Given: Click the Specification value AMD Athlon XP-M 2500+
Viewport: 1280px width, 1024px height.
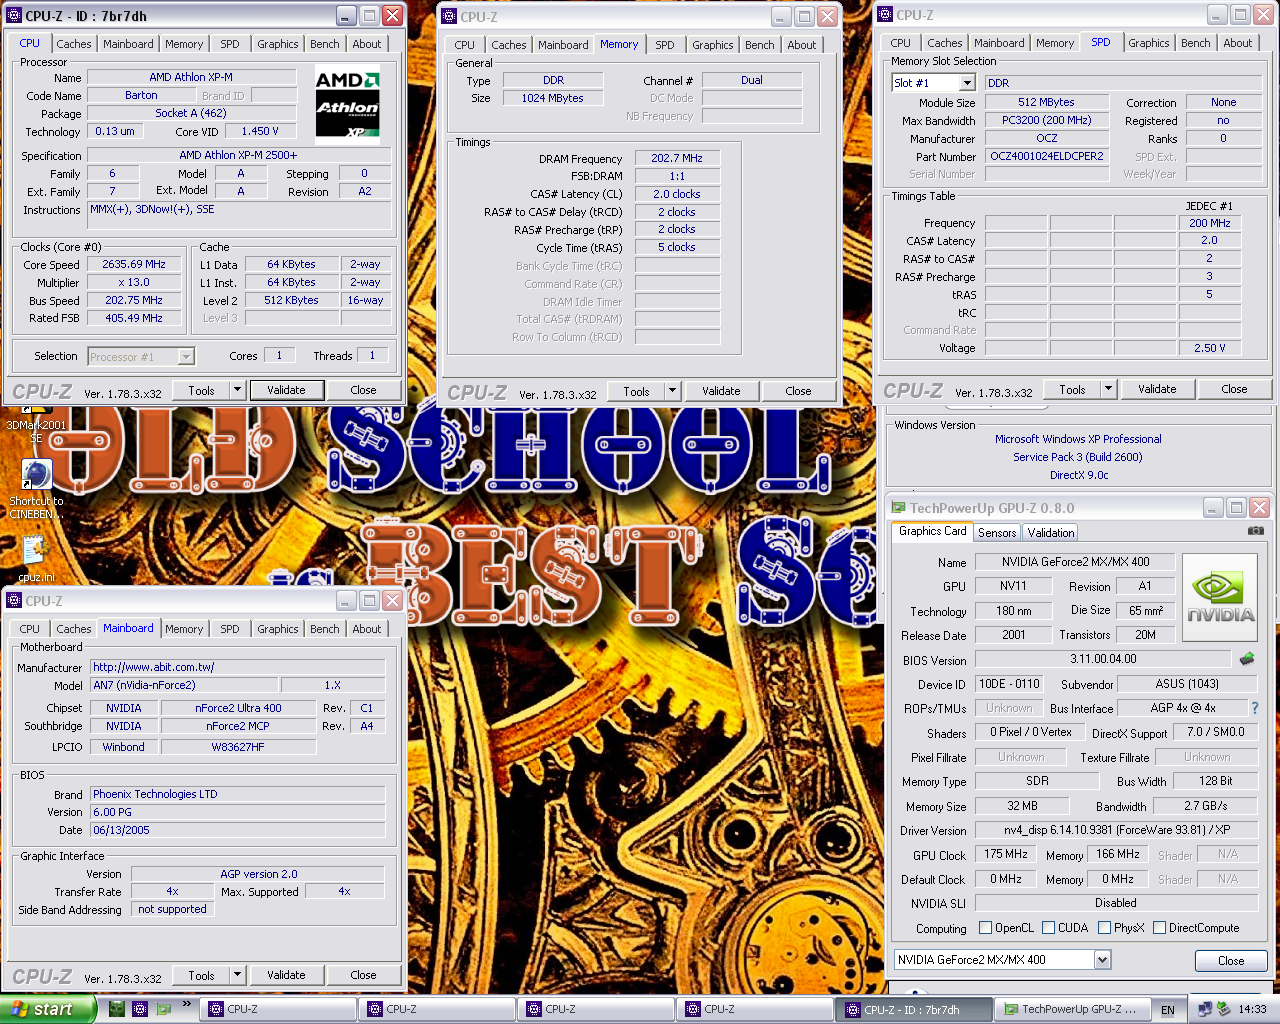Looking at the screenshot, I should pyautogui.click(x=238, y=156).
